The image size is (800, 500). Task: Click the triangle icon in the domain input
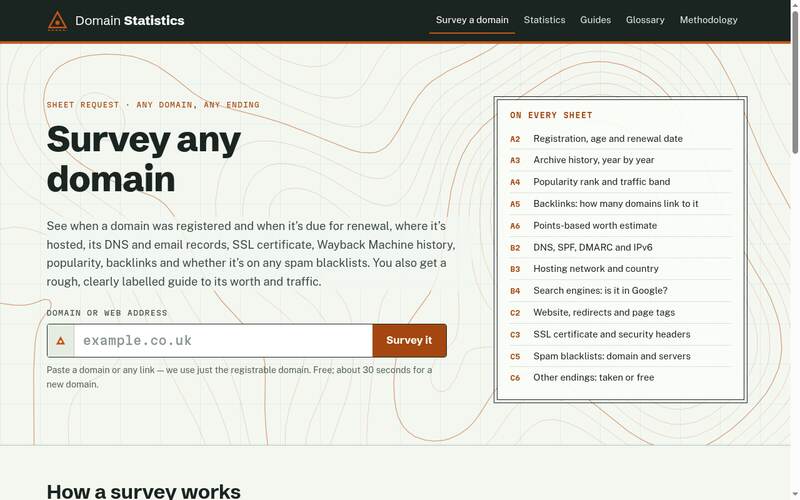[x=61, y=341]
